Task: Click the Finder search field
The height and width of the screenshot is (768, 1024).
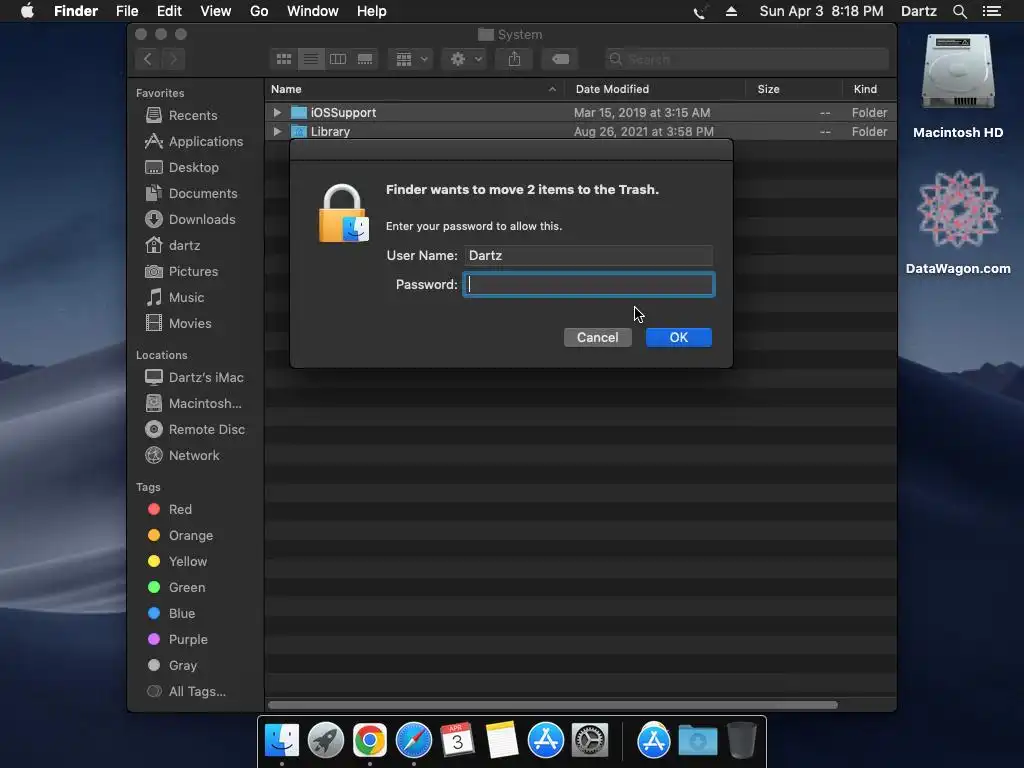Action: pyautogui.click(x=746, y=59)
